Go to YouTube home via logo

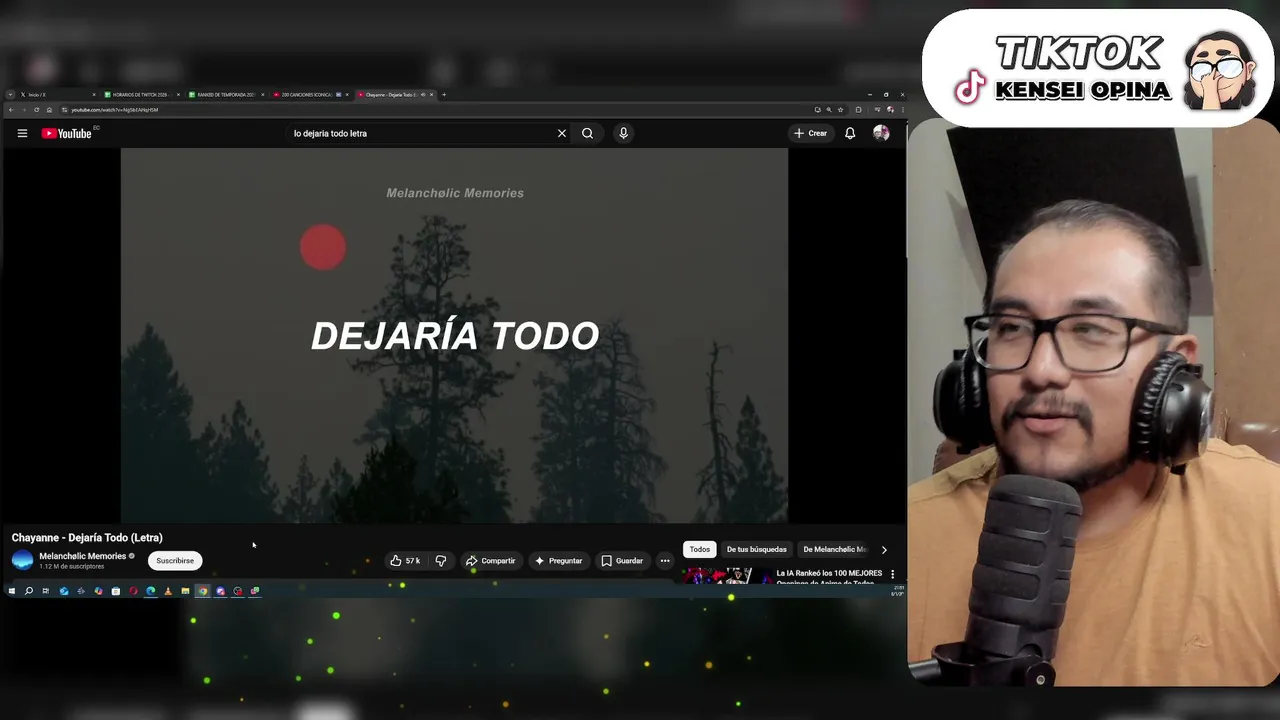tap(66, 133)
